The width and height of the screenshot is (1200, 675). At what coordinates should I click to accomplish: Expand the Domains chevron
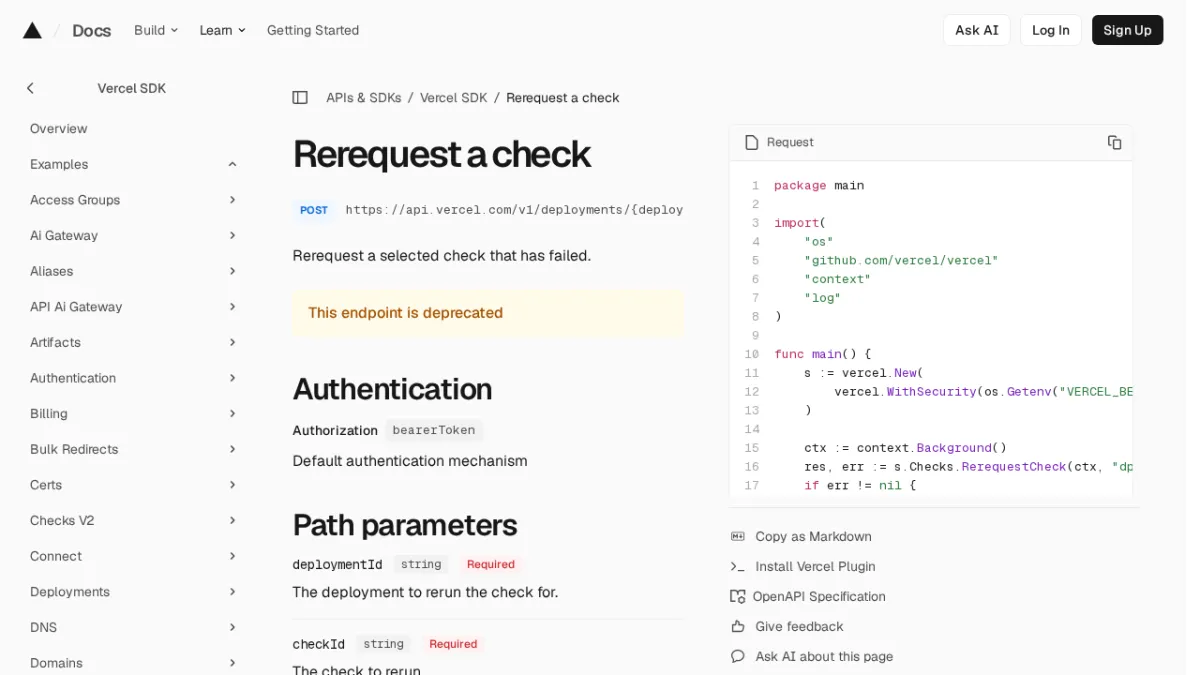232,663
